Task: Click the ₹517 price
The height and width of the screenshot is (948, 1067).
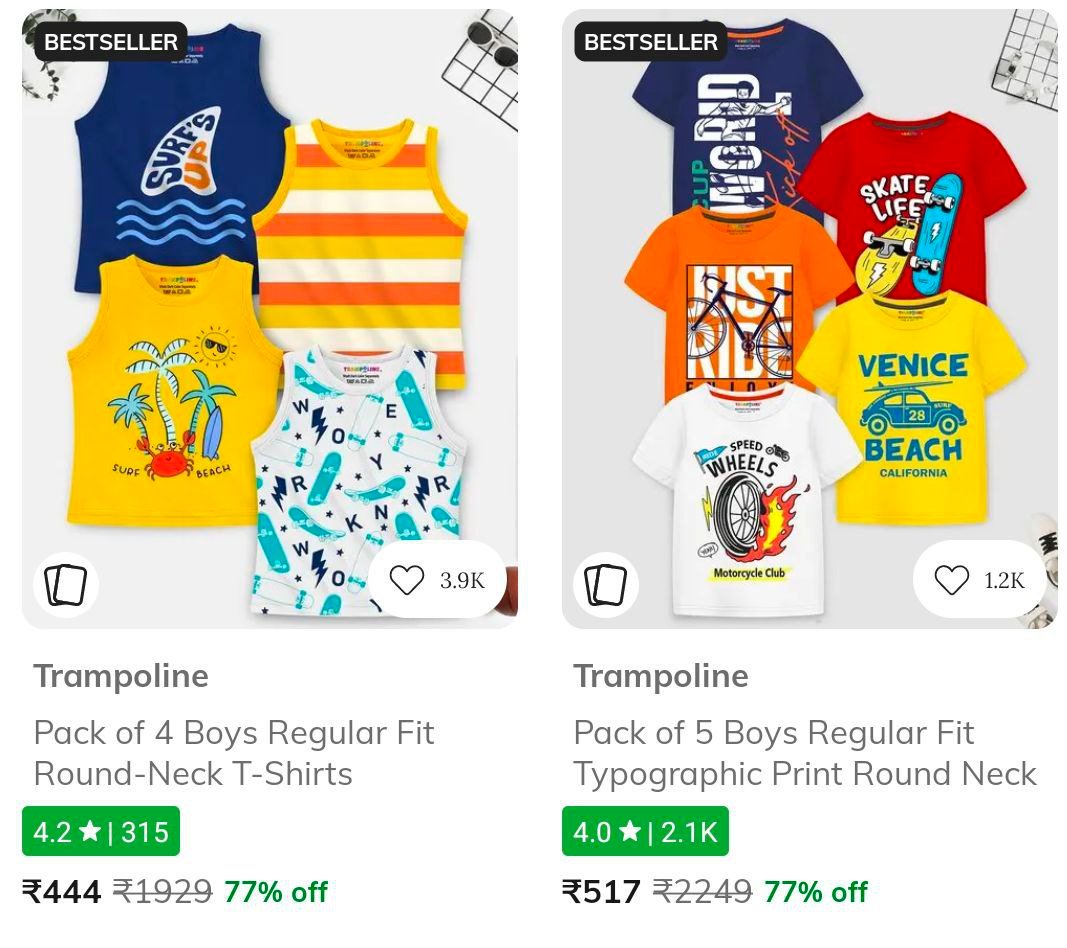Action: pos(602,891)
